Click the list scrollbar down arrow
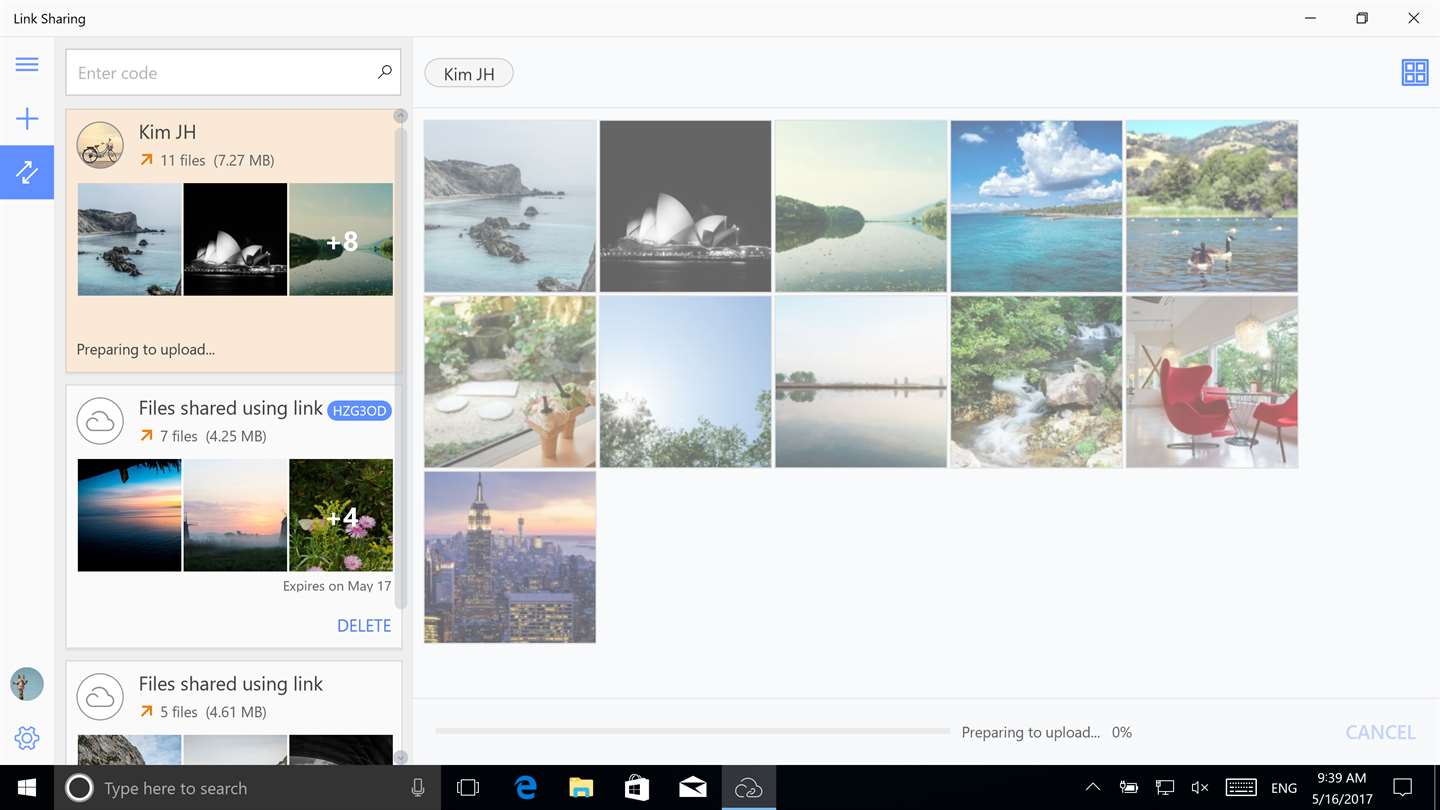 coord(400,758)
